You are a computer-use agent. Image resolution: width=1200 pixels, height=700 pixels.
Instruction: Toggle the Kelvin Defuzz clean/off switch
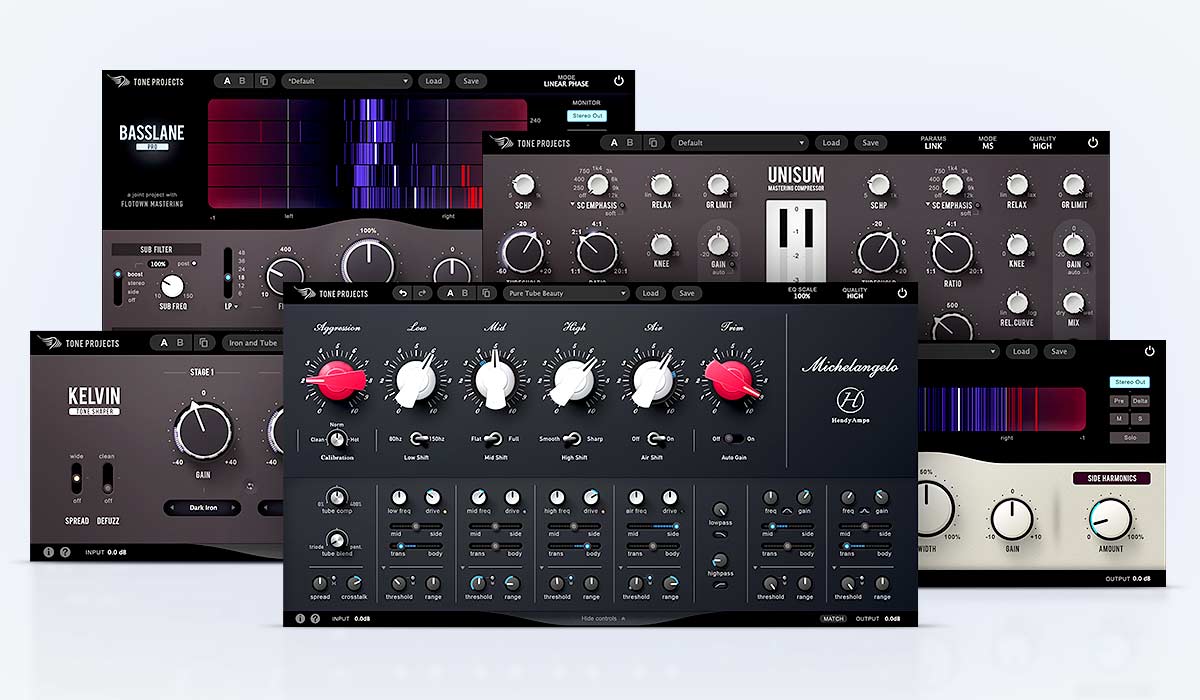(x=107, y=480)
